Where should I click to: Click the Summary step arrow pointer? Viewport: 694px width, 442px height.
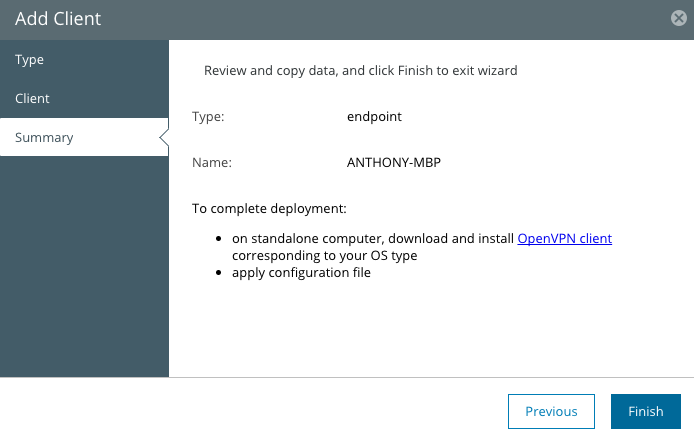pos(164,137)
